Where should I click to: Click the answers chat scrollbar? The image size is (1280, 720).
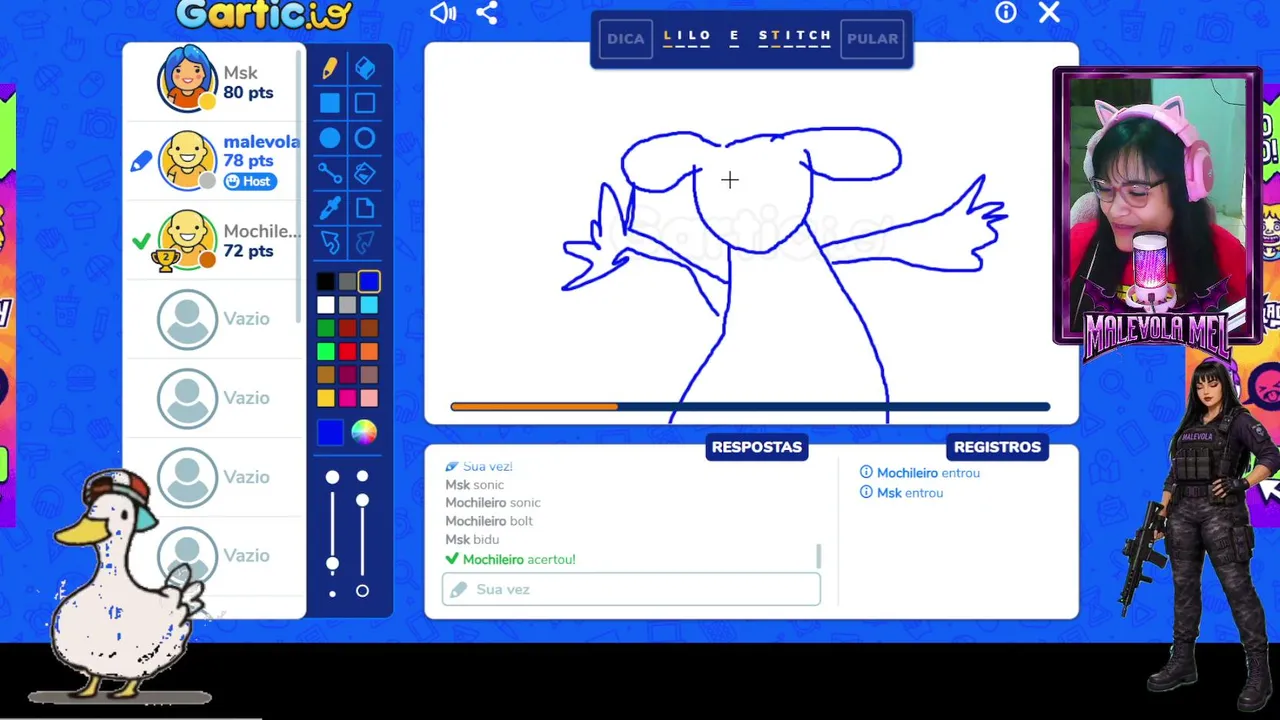click(x=819, y=556)
